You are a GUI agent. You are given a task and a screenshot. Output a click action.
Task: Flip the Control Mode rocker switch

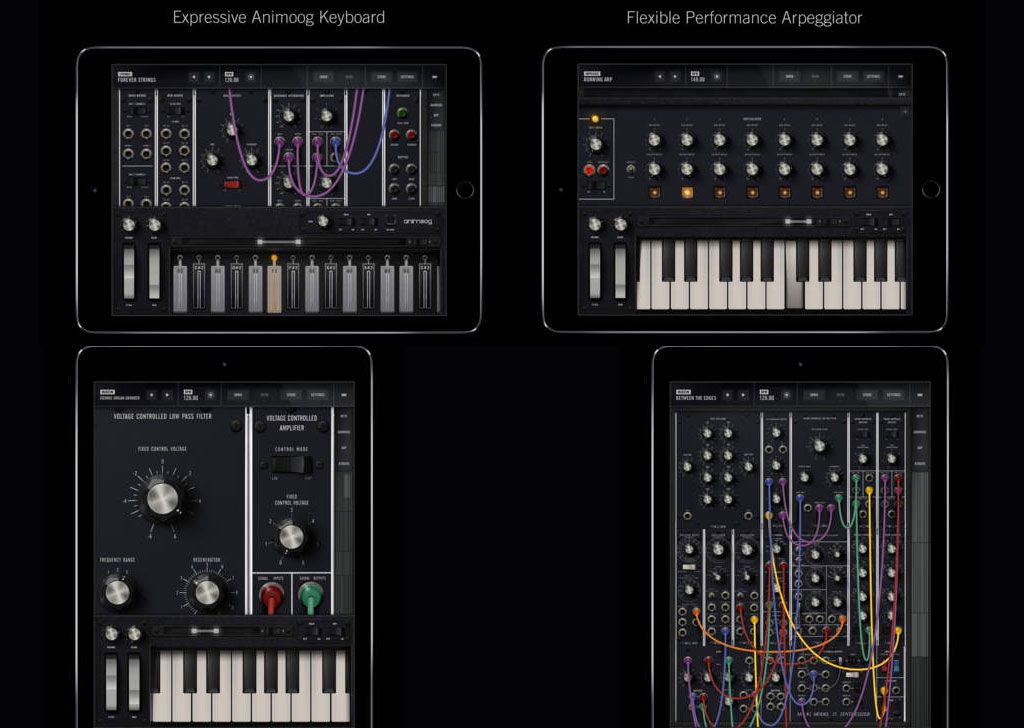click(291, 465)
